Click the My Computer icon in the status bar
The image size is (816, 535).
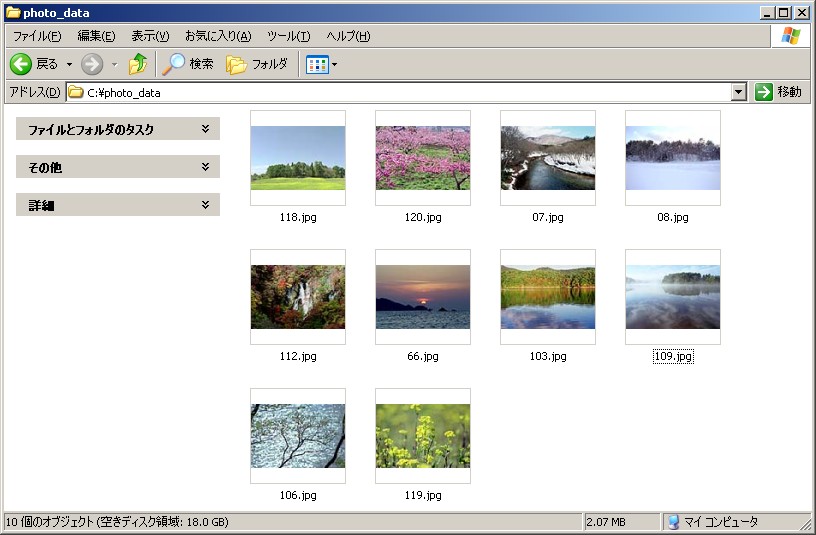673,521
